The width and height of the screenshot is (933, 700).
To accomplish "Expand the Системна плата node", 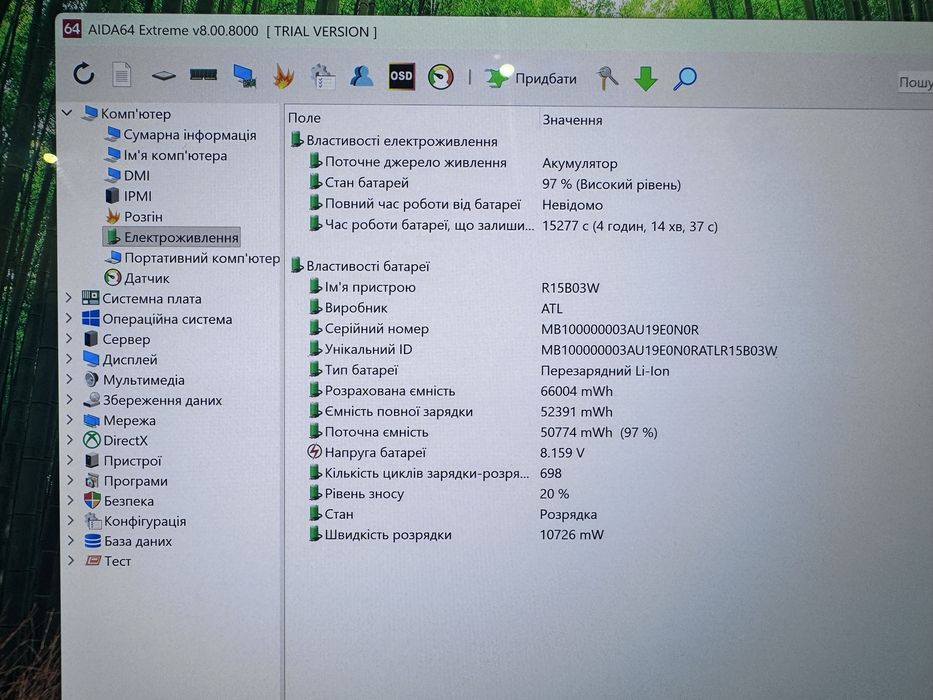I will point(68,298).
